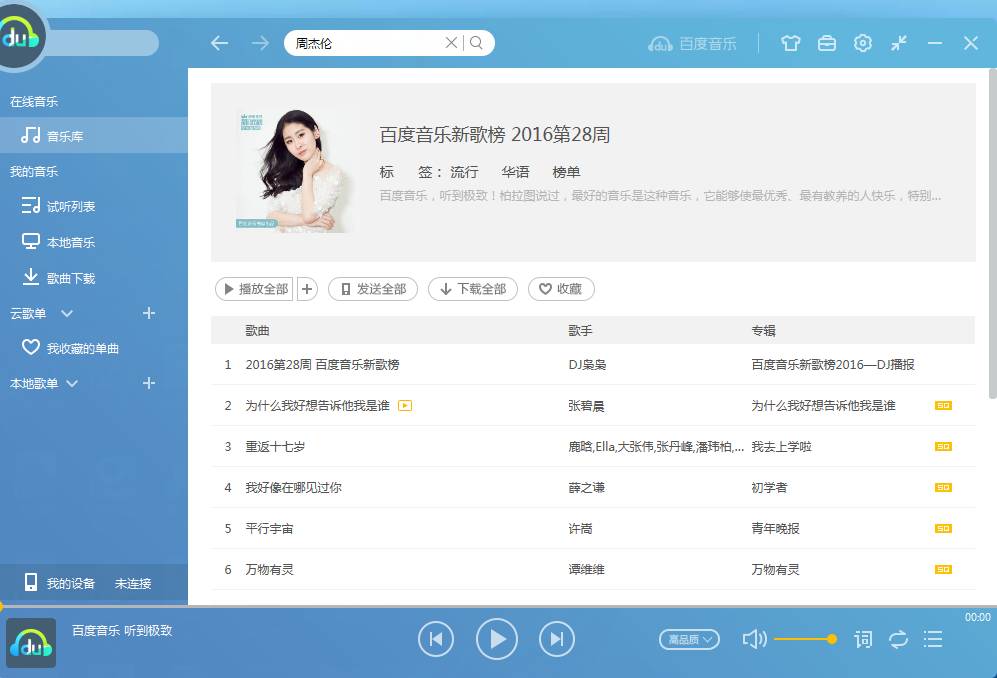
Task: Add a new 云歌单 with plus
Action: [149, 313]
